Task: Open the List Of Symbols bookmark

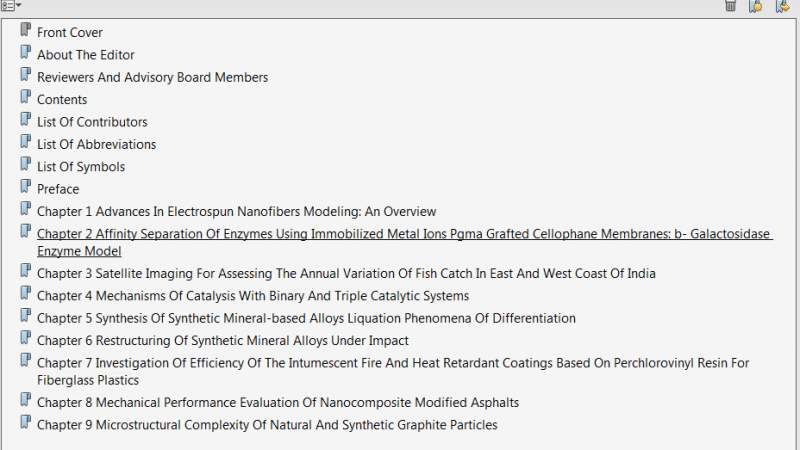Action: tap(81, 166)
